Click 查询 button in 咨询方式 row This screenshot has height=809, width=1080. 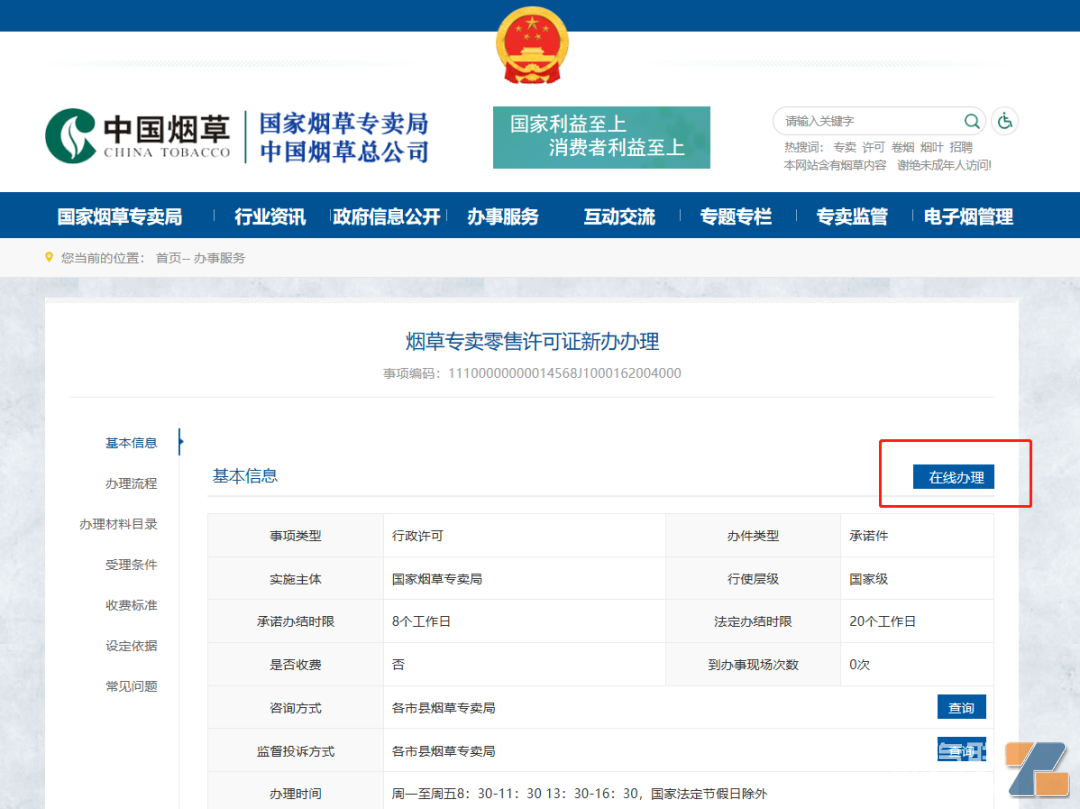pyautogui.click(x=961, y=707)
